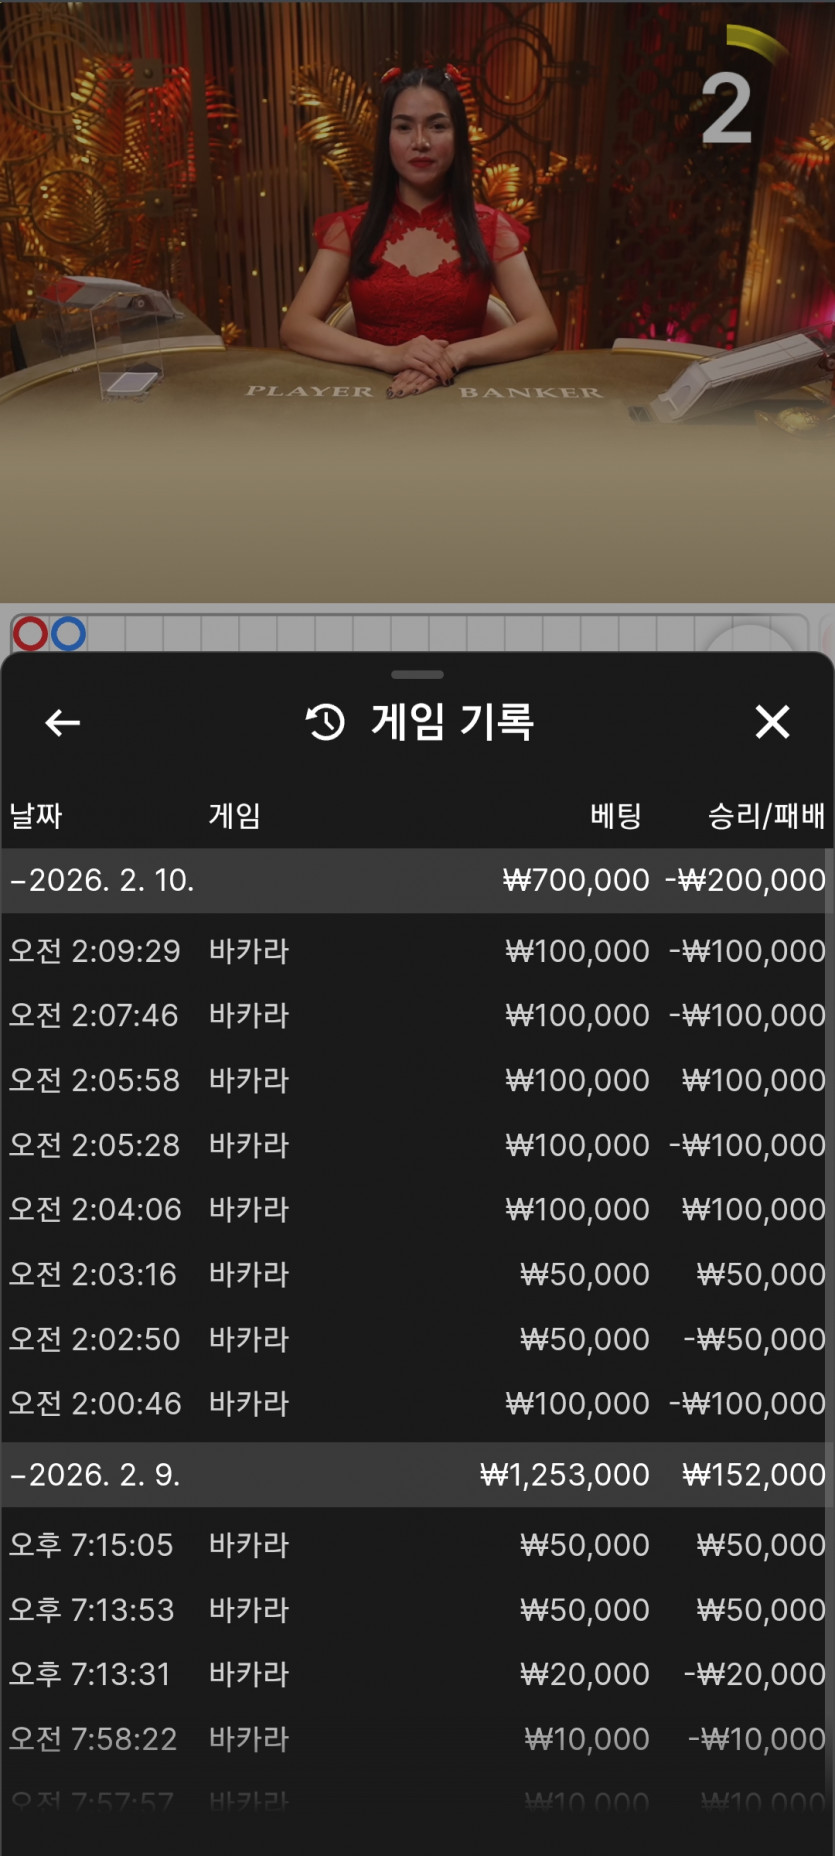Tap the panel drag handle above the title

click(417, 675)
